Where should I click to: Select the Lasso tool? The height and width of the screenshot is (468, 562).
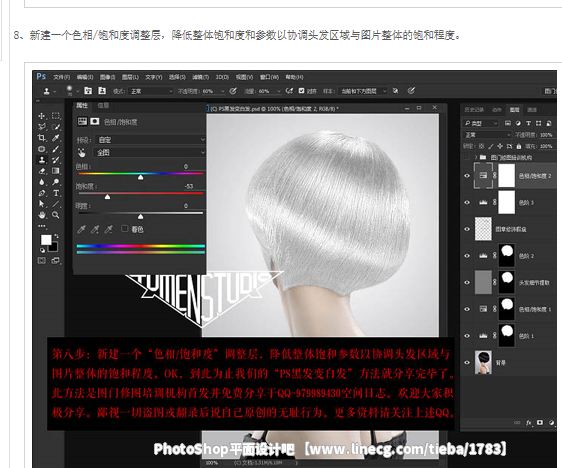42,127
